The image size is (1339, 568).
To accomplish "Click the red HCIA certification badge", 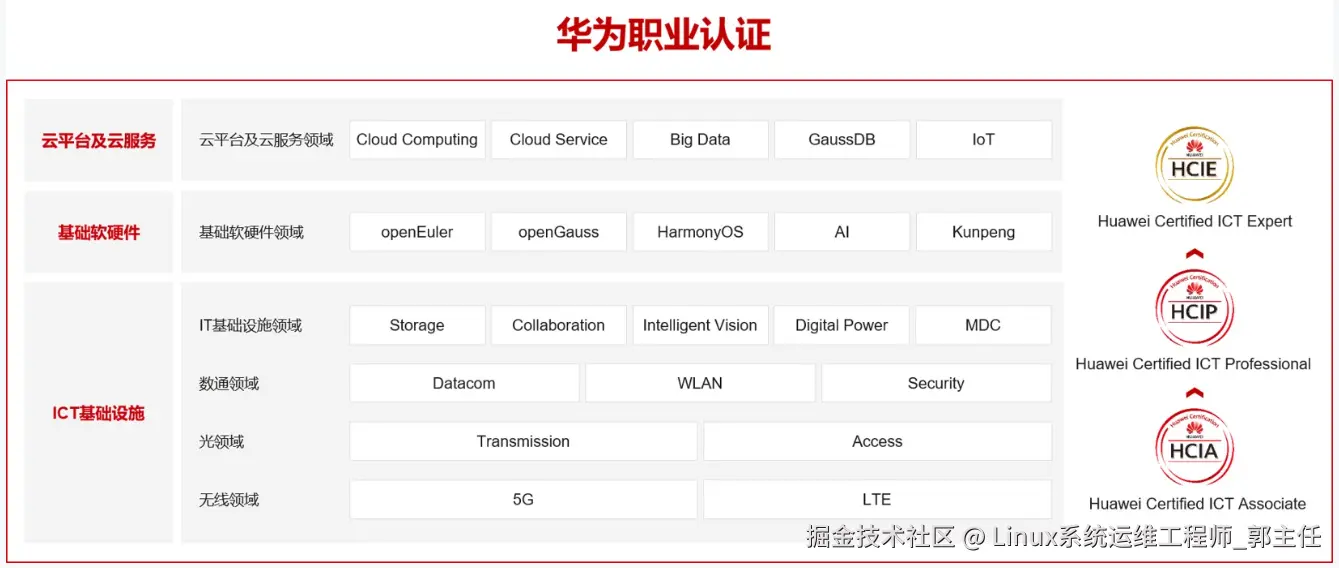I will coord(1194,449).
